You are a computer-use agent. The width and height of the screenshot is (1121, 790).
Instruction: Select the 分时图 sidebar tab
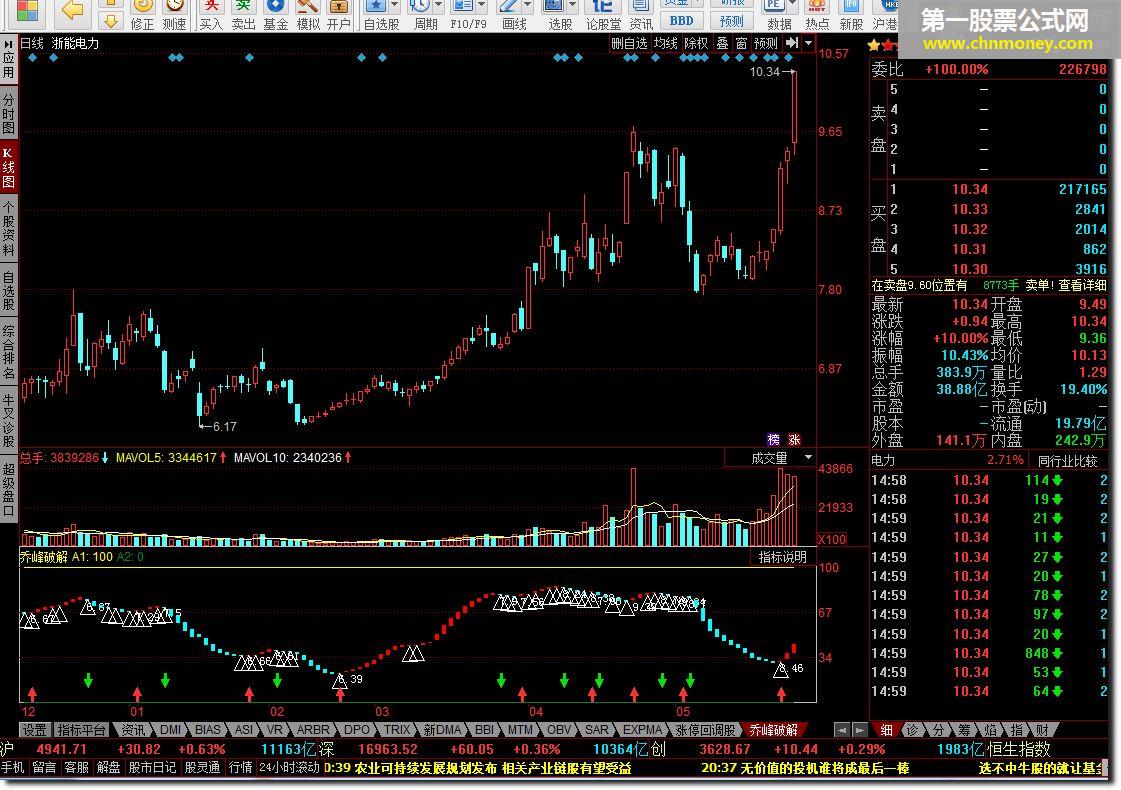point(9,114)
